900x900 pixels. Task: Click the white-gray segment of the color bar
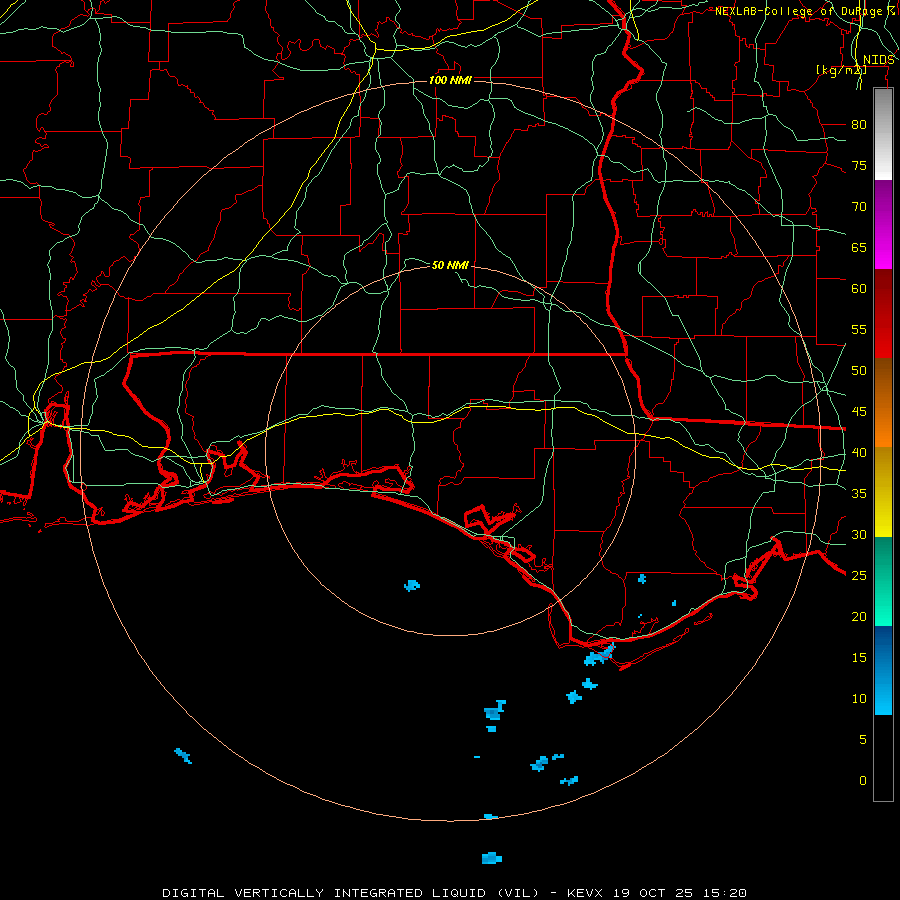(x=883, y=134)
